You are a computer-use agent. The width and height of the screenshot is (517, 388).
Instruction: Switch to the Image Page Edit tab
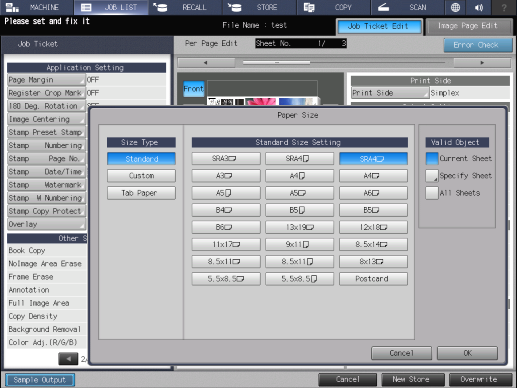(469, 26)
